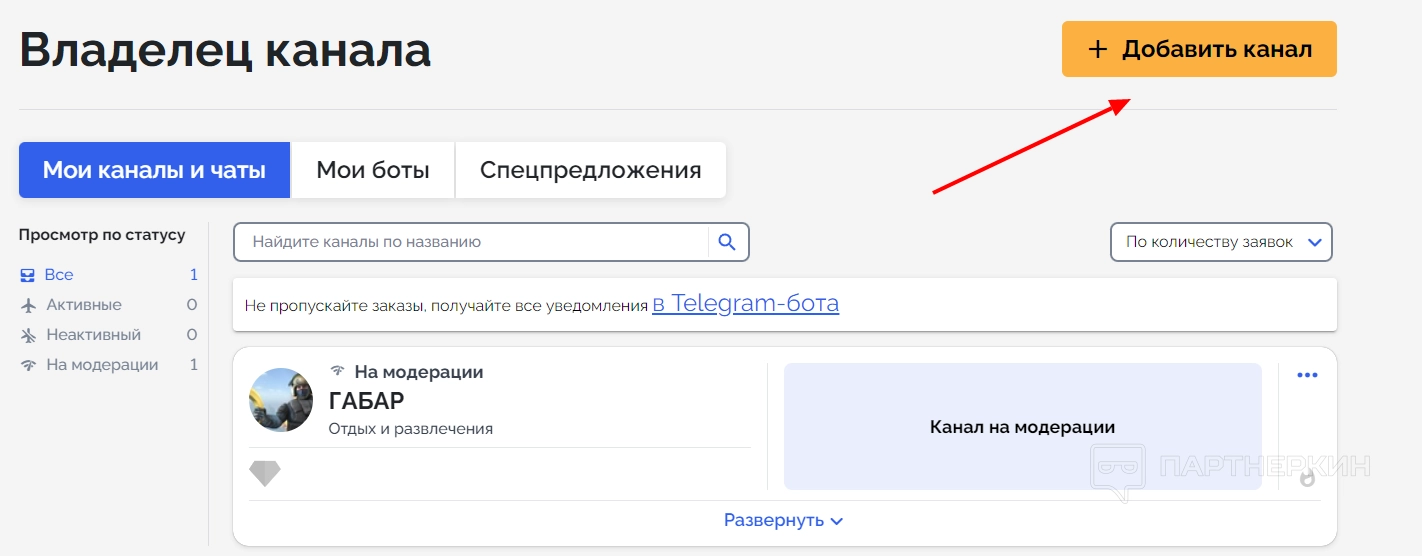Filter channels by Неактивный status
This screenshot has height=556, width=1422.
coord(93,335)
